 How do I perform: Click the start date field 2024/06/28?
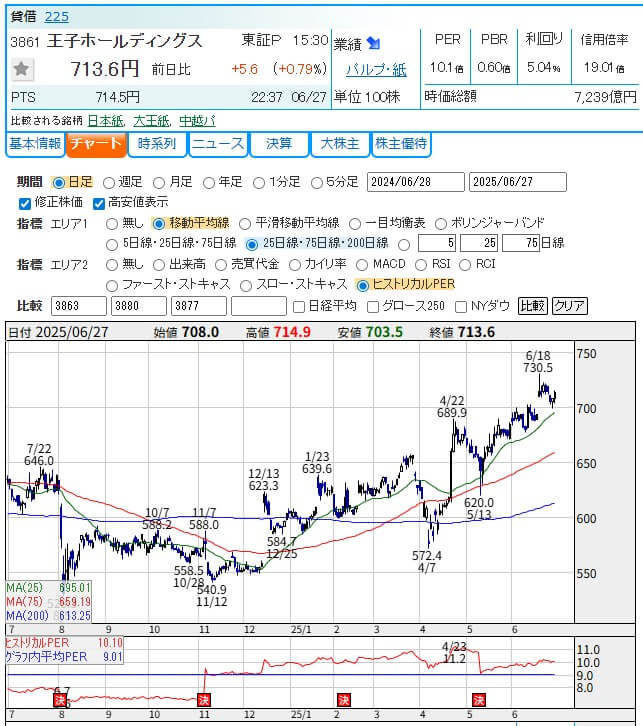point(416,182)
